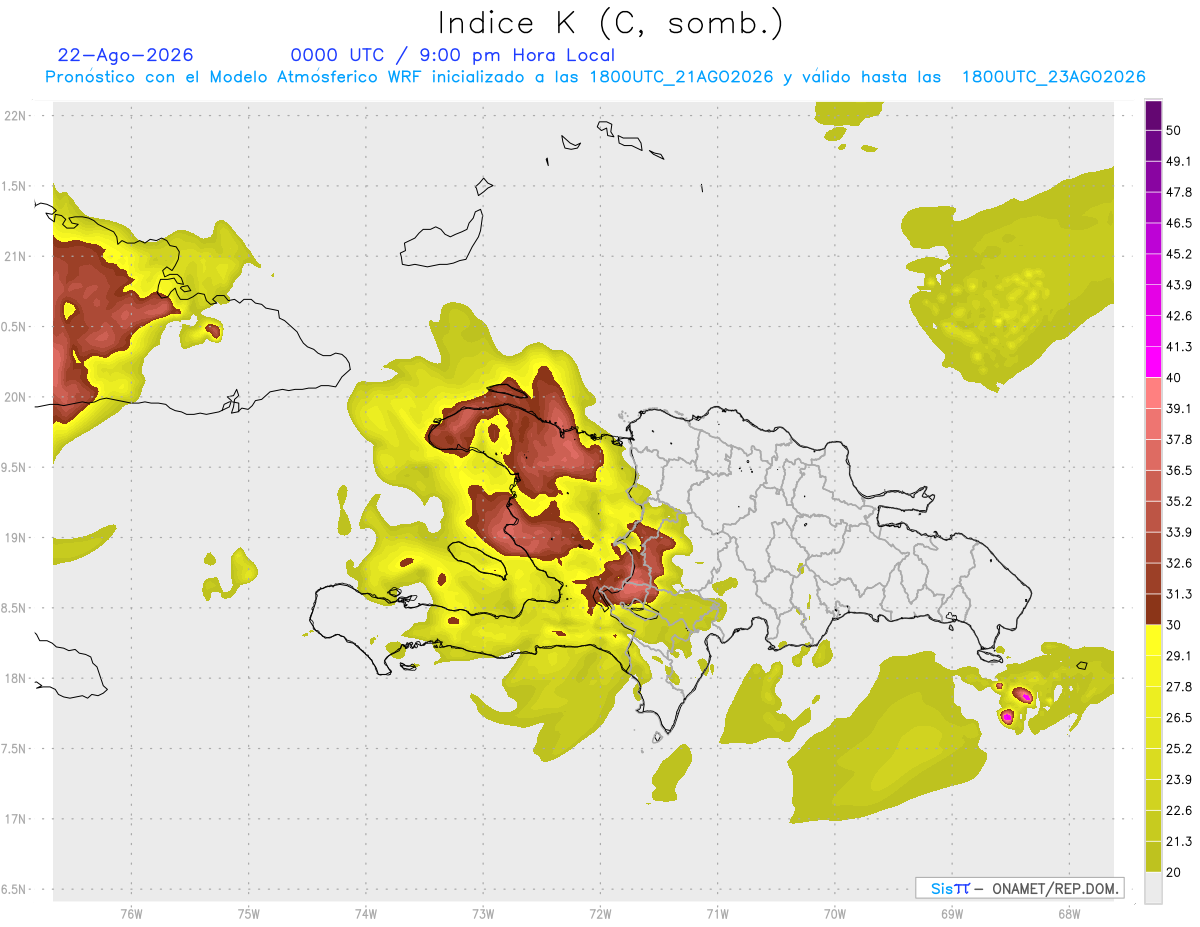Click the "32.6" legend value
Image resolution: width=1200 pixels, height=927 pixels.
(x=1180, y=563)
